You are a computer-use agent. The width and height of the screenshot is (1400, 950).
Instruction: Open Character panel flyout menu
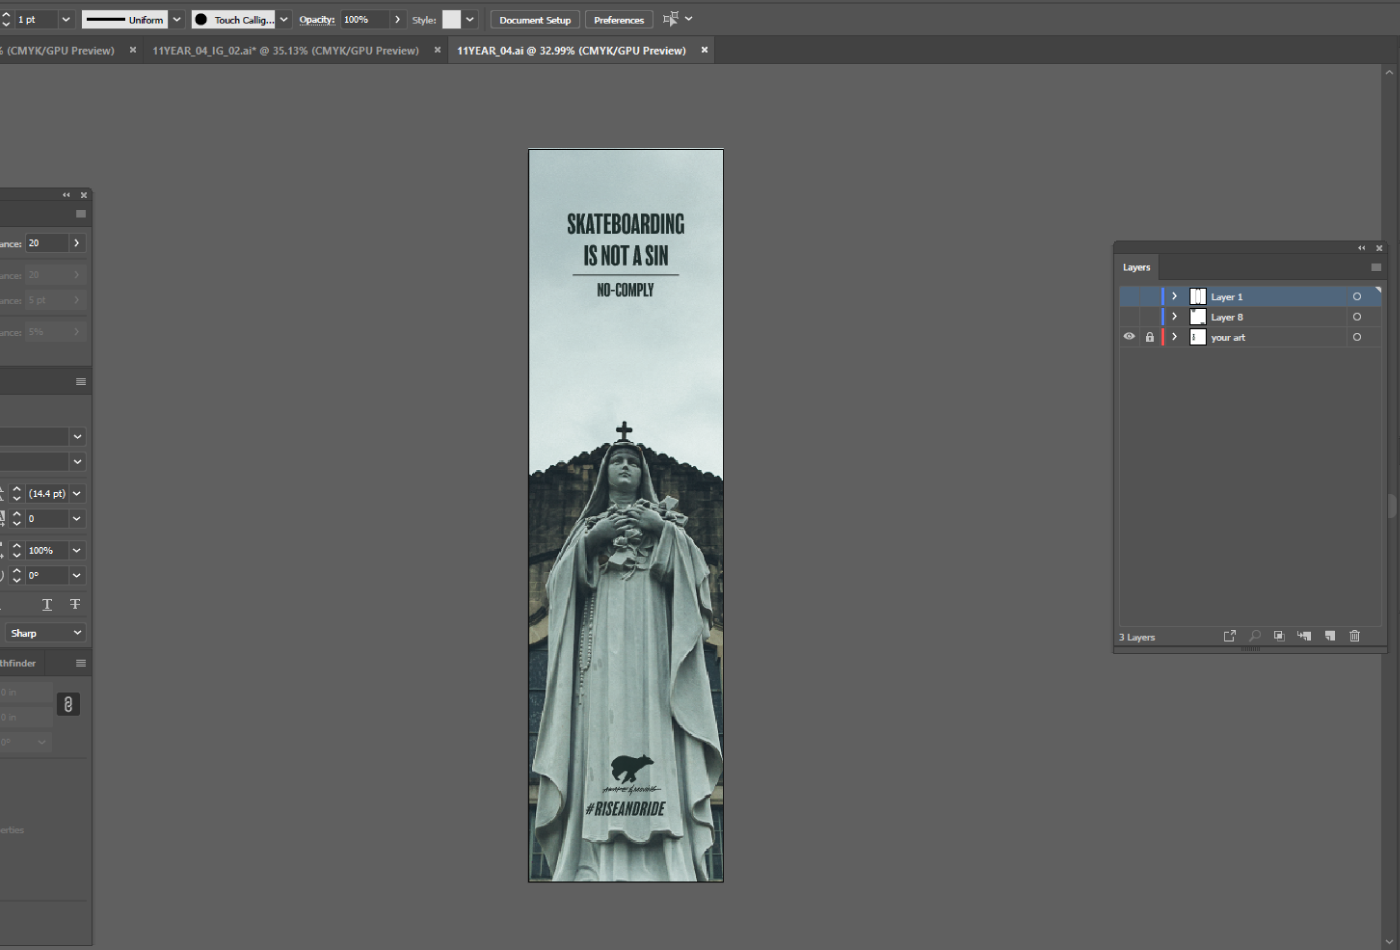click(81, 382)
